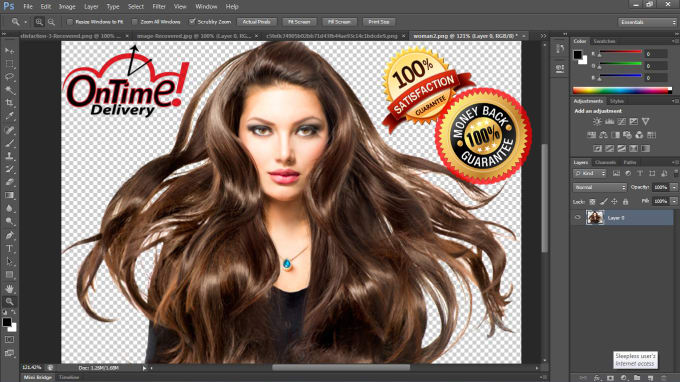Toggle pixel layer filter in Layers panel
The height and width of the screenshot is (382, 680).
point(616,173)
